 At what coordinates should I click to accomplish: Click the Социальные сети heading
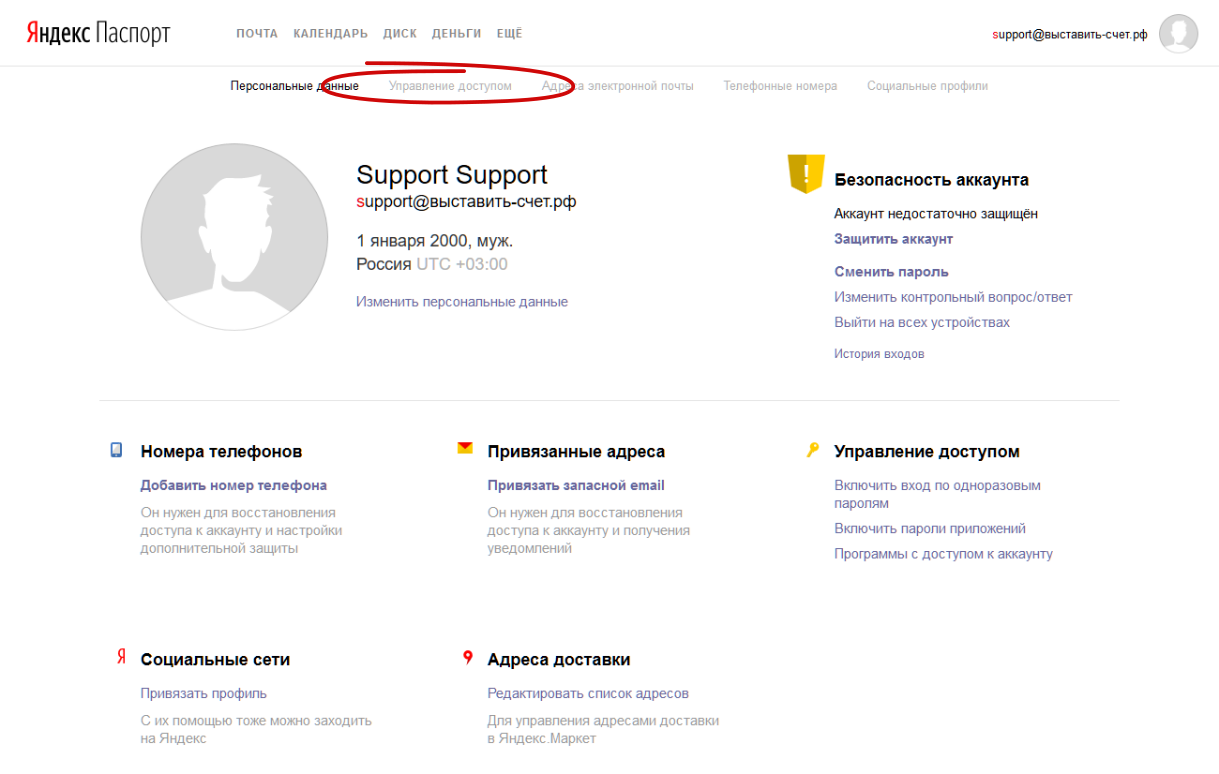pos(215,660)
